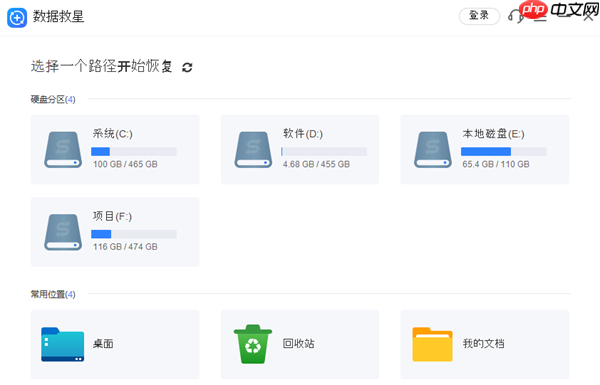The height and width of the screenshot is (385, 600).
Task: Select the 系统(C:) drive icon
Action: tap(63, 150)
